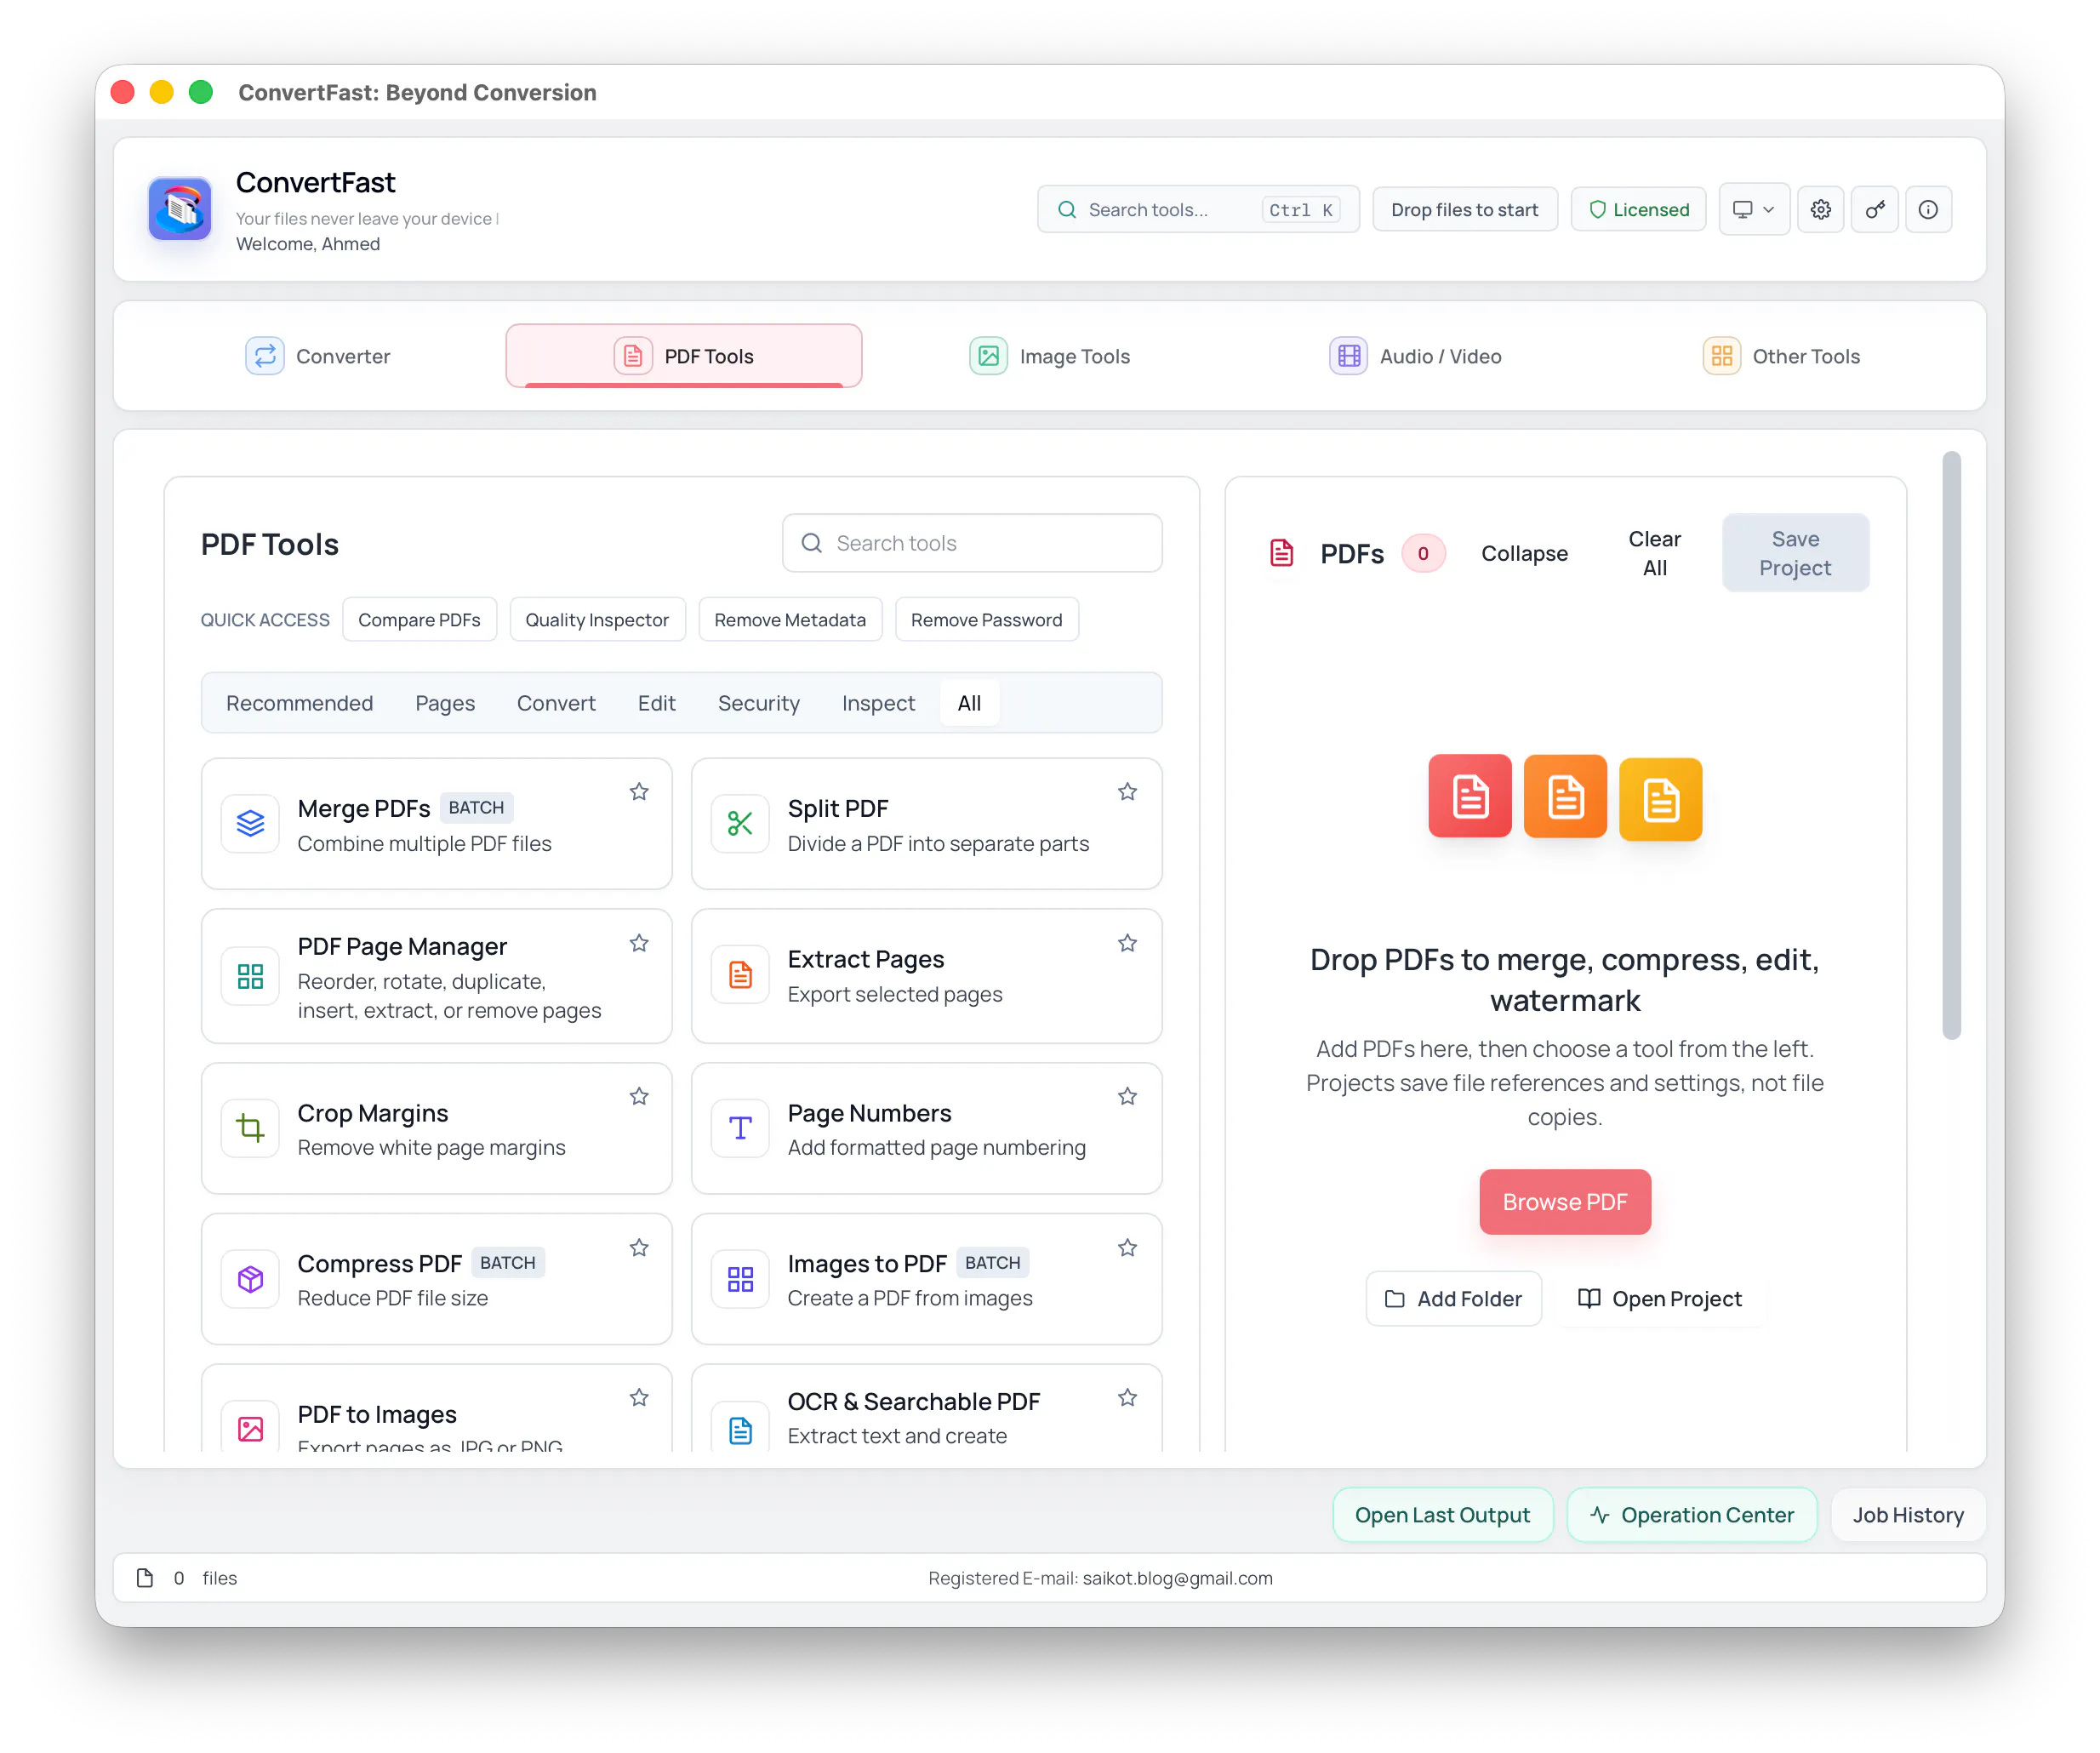Open Remove Password quick access
Viewport: 2100px width, 1753px height.
[986, 620]
